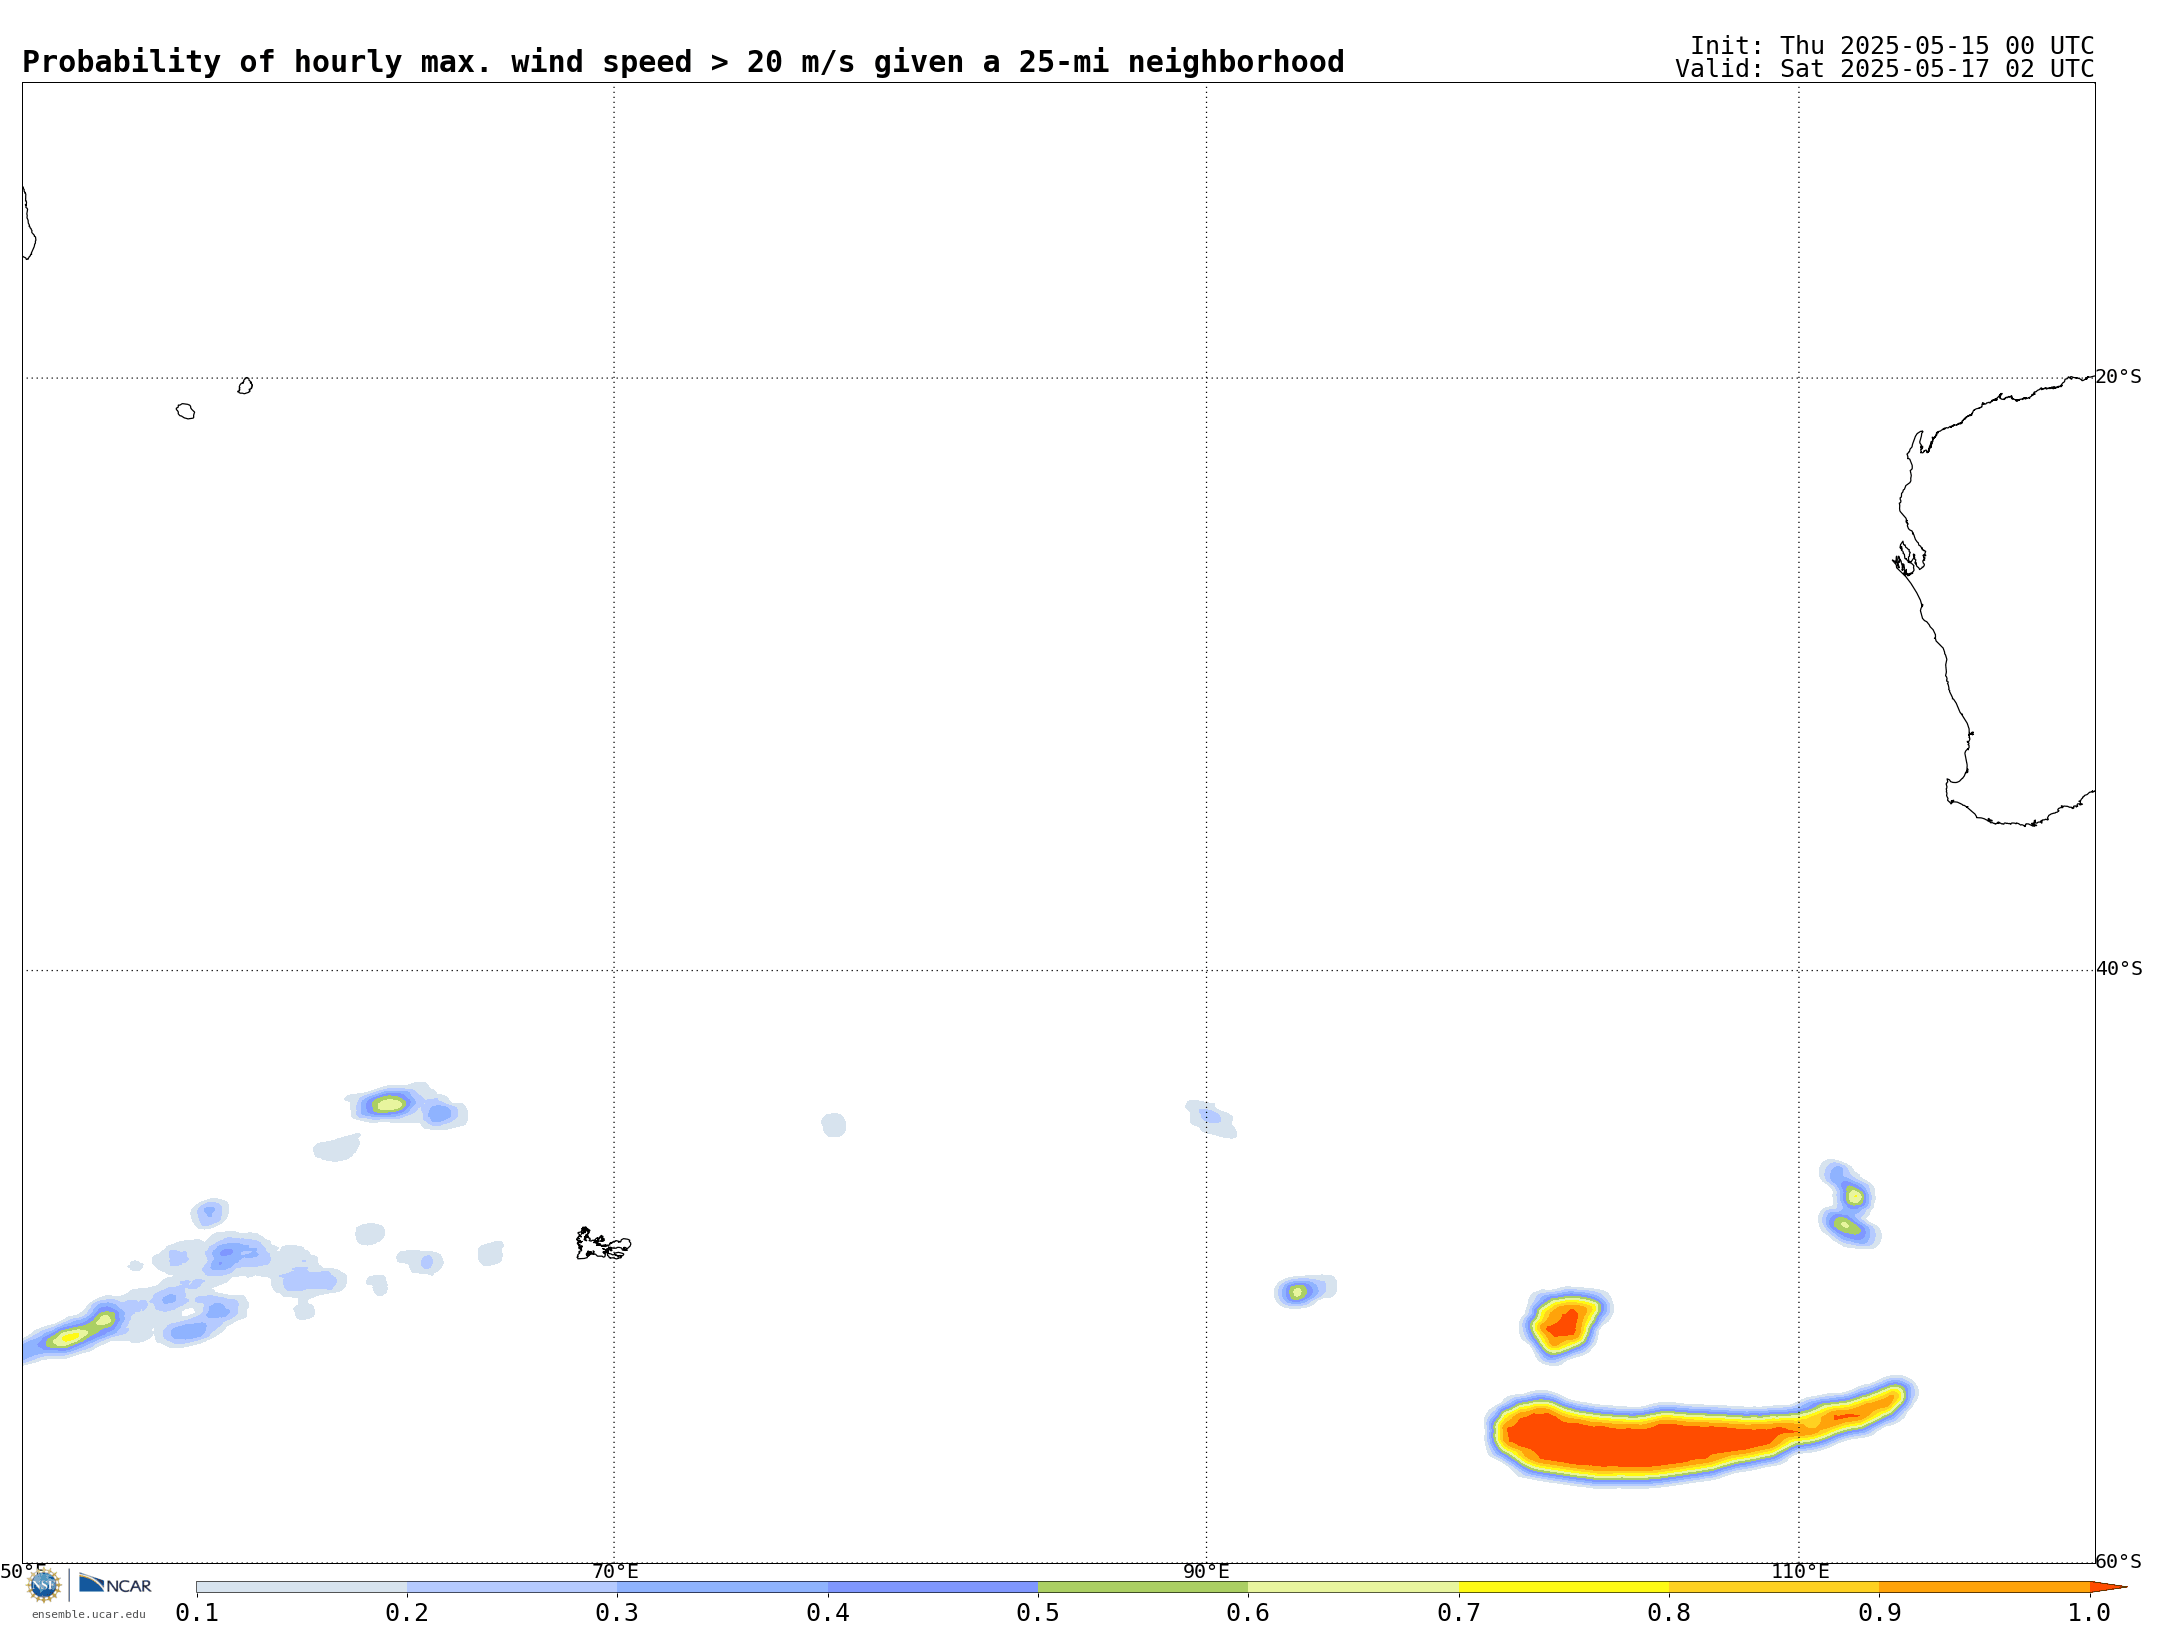The image size is (2160, 1626).
Task: Click the green-centered blob in the upper-left cluster
Action: pos(389,1104)
